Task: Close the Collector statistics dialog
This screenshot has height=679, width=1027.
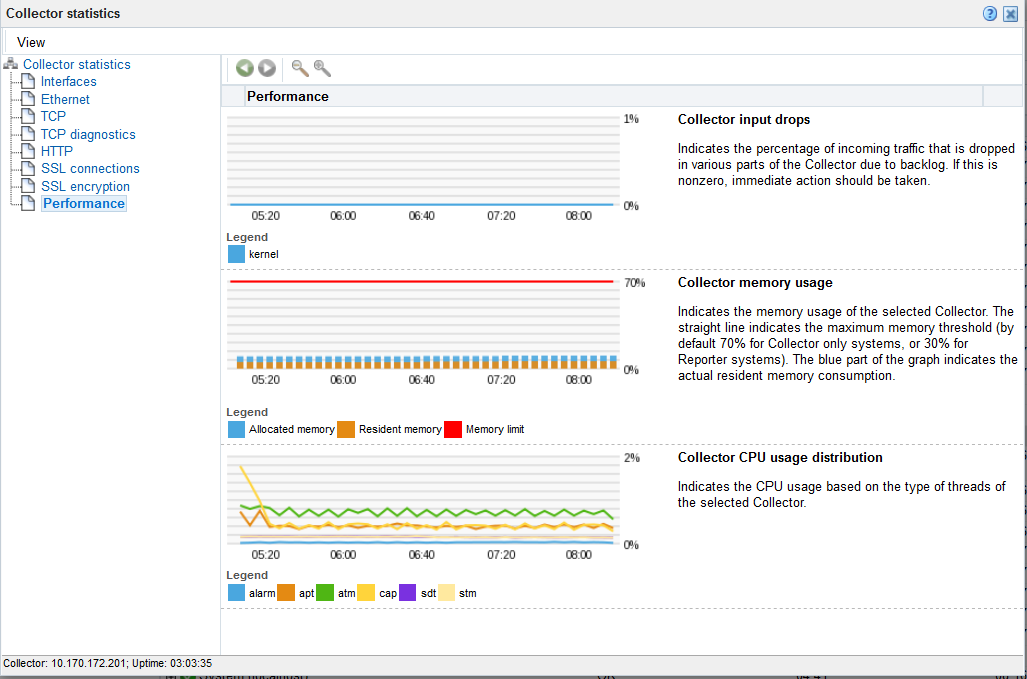Action: (x=1011, y=14)
